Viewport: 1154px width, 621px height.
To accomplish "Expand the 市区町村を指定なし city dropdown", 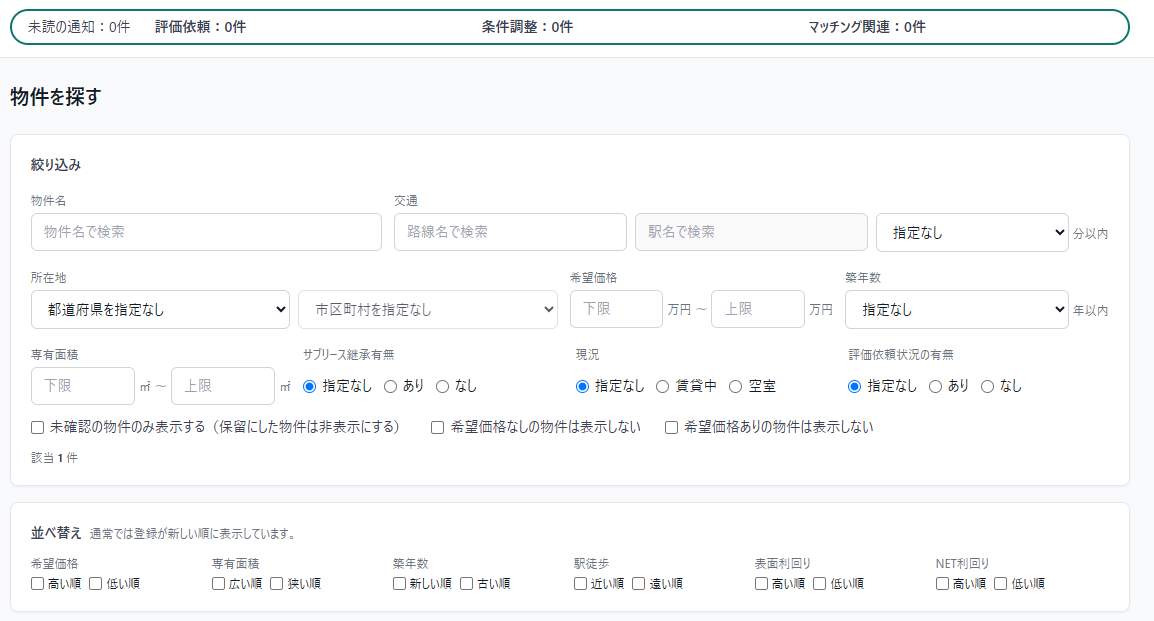I will [428, 310].
